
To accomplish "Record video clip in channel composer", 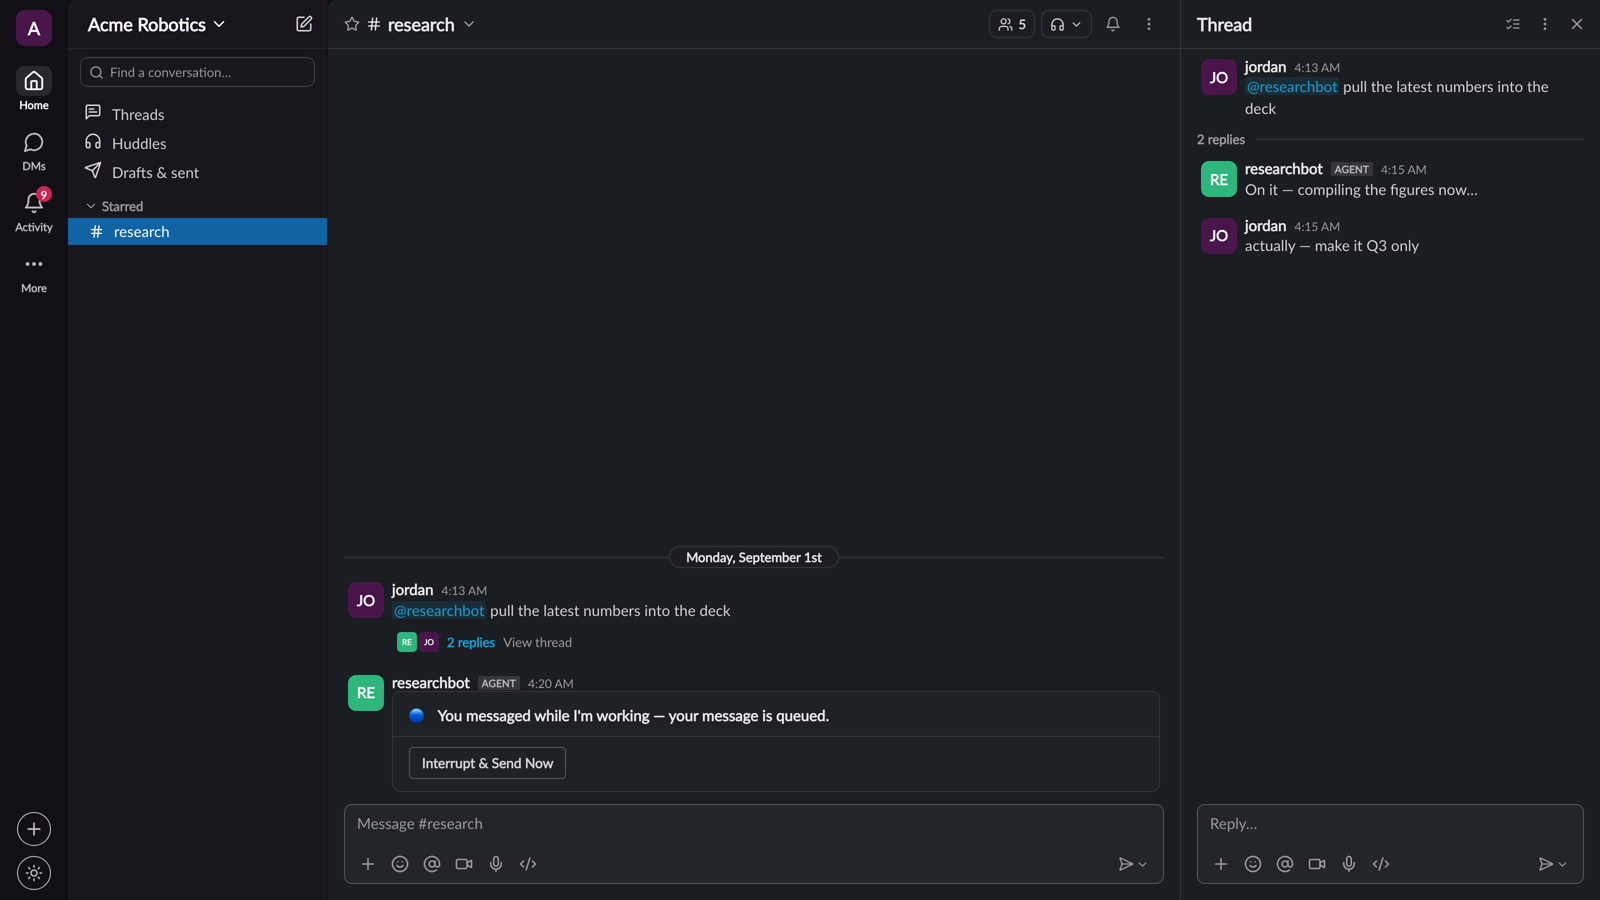I will (464, 864).
